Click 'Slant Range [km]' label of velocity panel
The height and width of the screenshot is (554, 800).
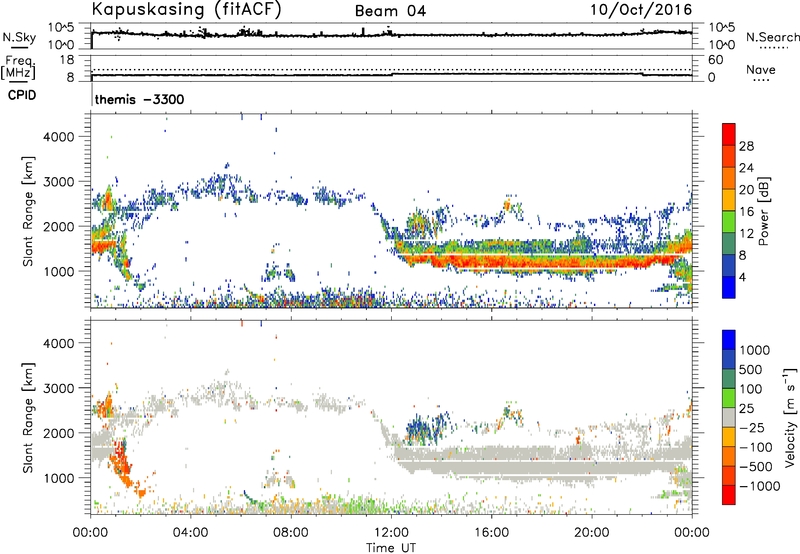click(28, 418)
